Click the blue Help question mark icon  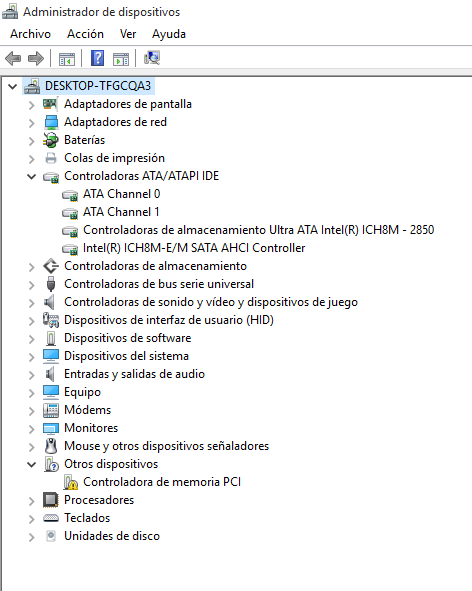(98, 58)
